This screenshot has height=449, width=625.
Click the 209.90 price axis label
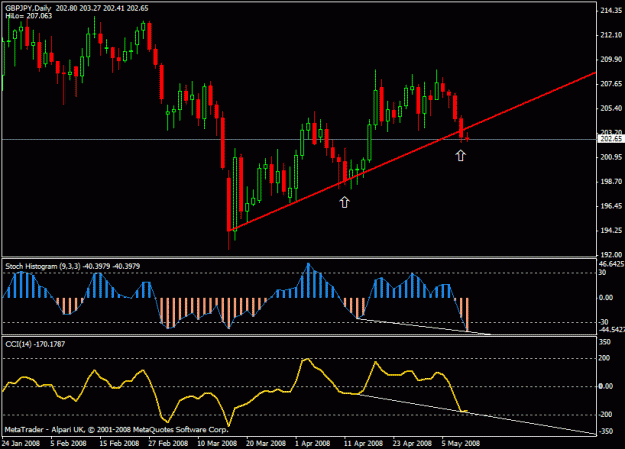[611, 59]
